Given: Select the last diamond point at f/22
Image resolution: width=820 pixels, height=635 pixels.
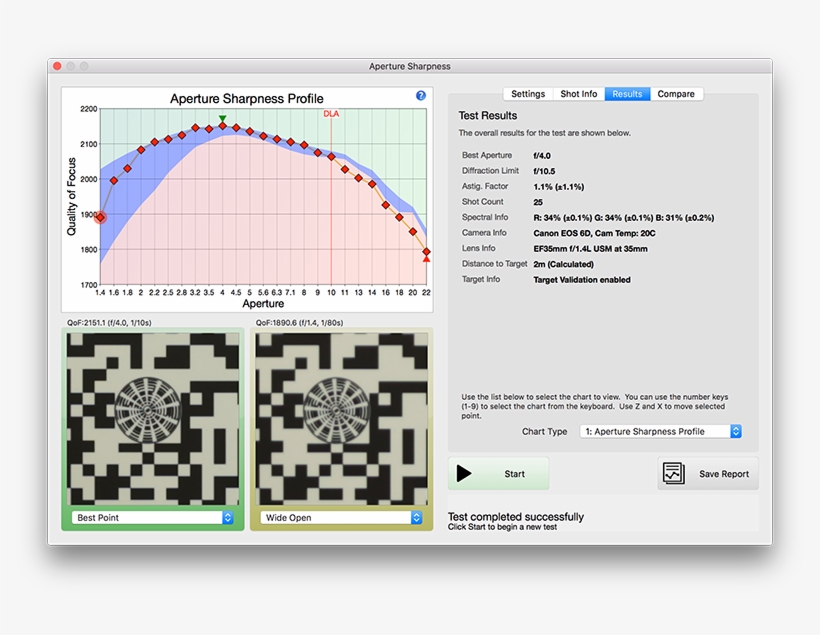Looking at the screenshot, I should click(427, 251).
